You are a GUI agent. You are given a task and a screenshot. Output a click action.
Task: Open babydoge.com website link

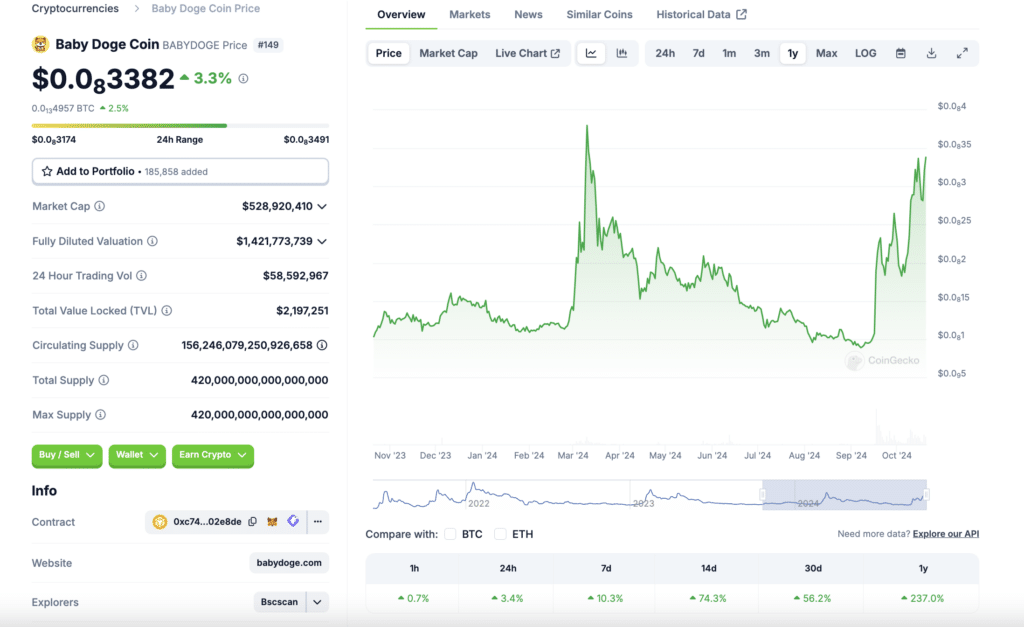(289, 562)
